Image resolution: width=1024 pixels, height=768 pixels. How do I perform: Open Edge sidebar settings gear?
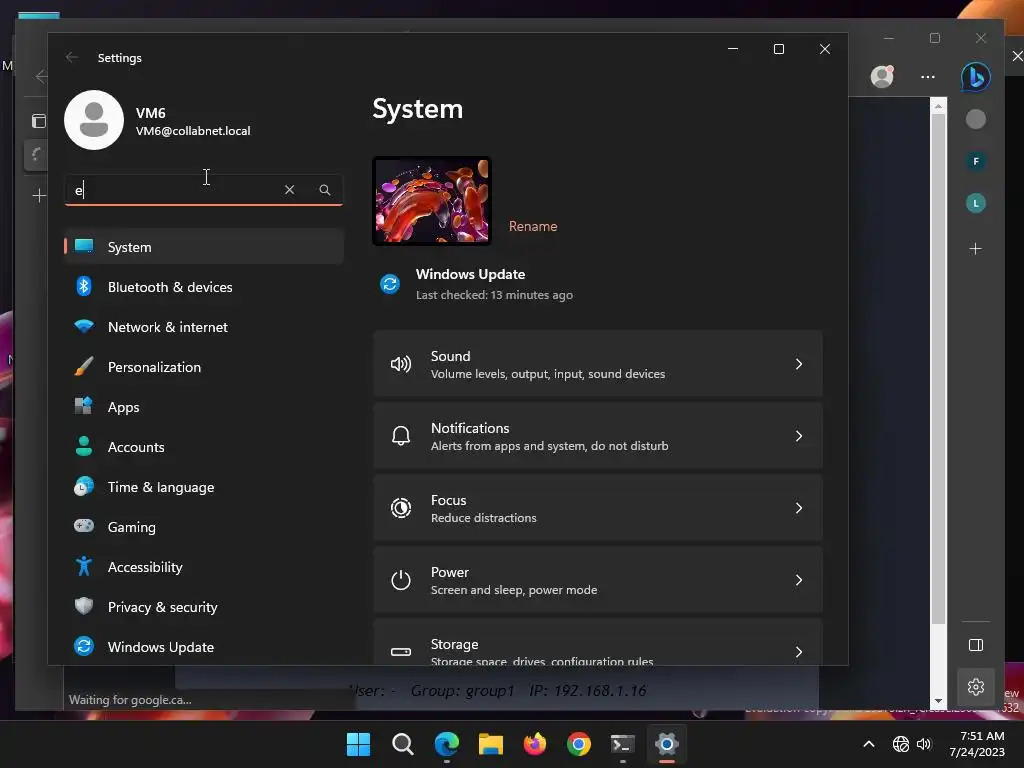coord(976,687)
